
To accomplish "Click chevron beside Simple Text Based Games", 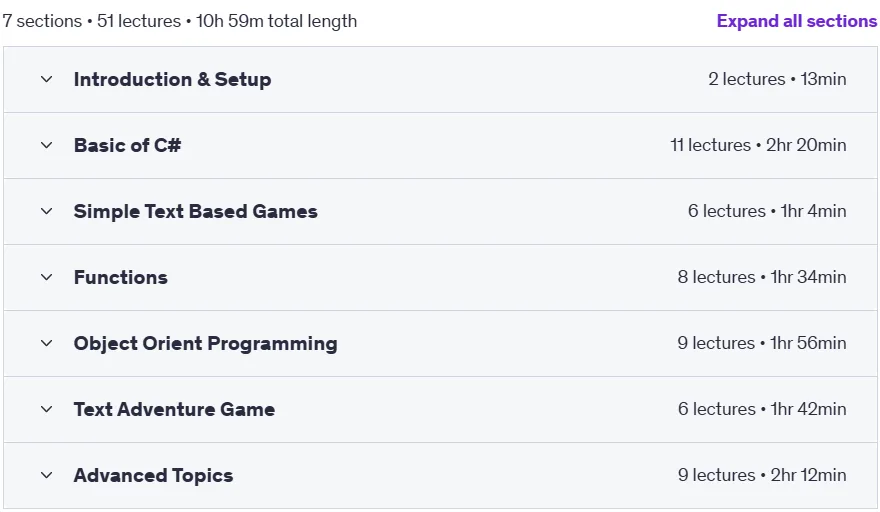I will pyautogui.click(x=47, y=211).
